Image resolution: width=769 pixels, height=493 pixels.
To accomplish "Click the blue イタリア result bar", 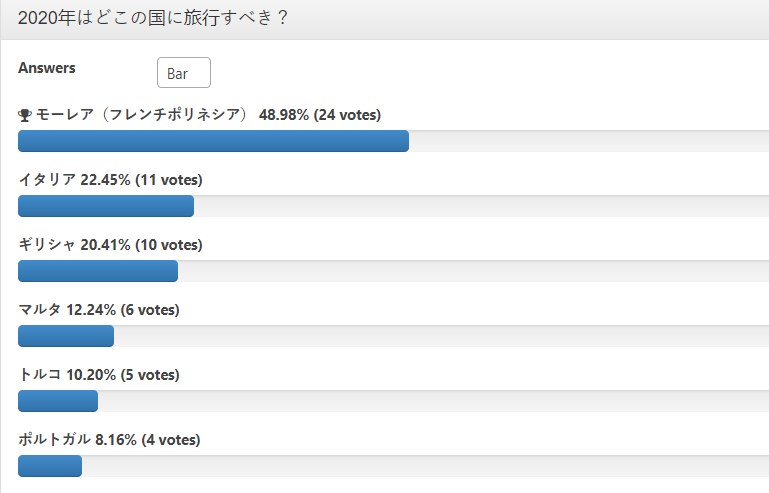I will [106, 206].
